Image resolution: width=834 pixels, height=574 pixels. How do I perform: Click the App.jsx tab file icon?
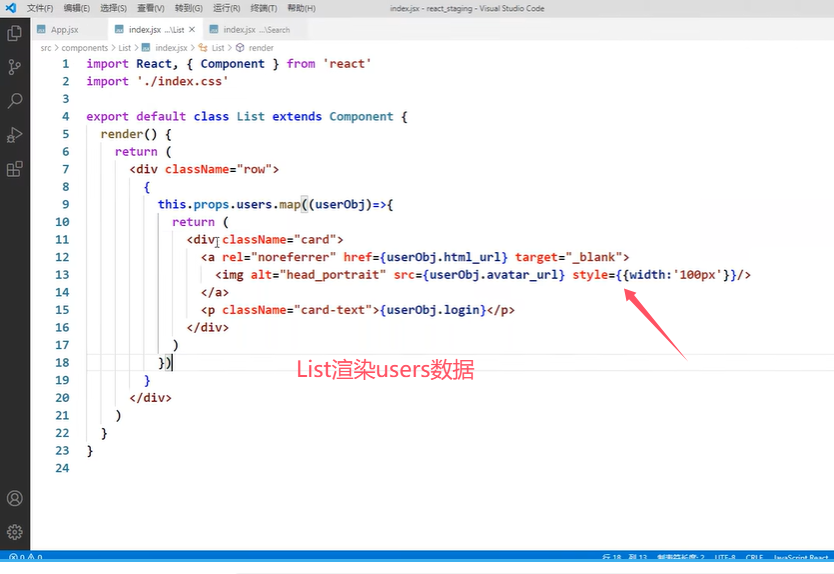41,30
